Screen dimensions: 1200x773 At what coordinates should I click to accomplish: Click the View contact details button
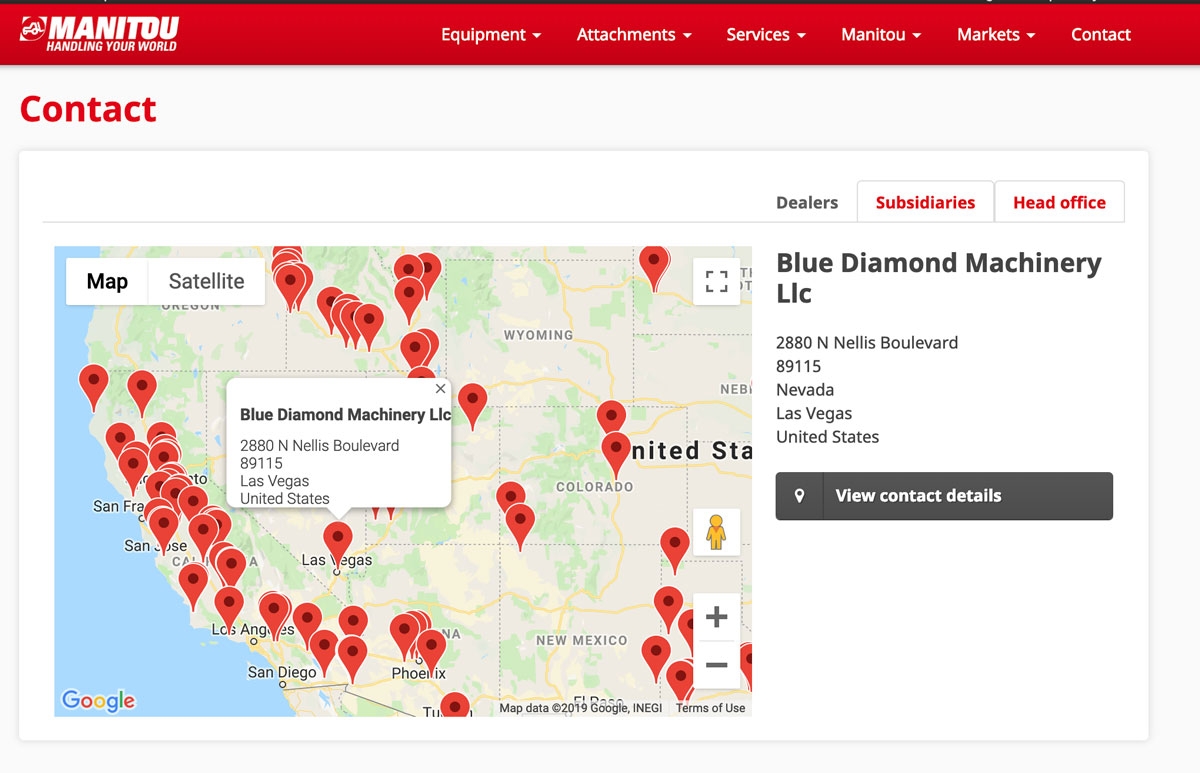(x=944, y=496)
